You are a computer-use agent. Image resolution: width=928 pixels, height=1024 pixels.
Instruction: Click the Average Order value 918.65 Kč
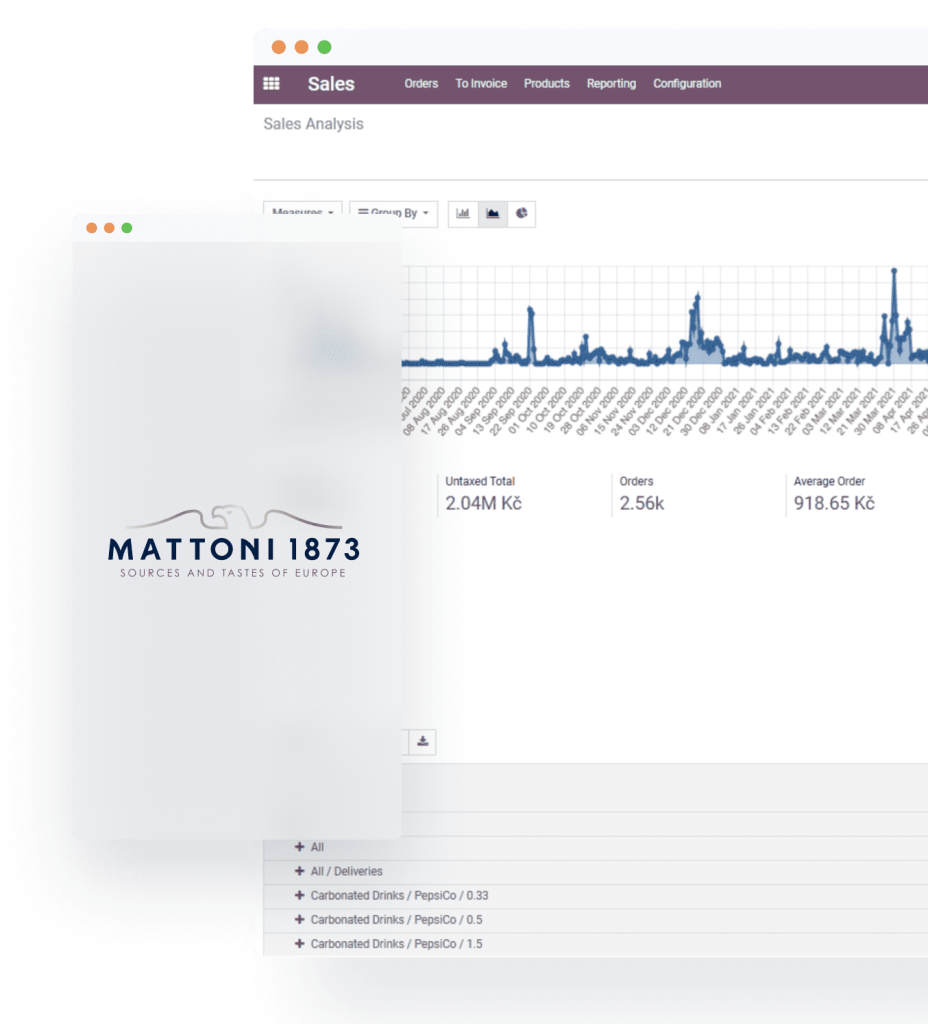coord(834,504)
